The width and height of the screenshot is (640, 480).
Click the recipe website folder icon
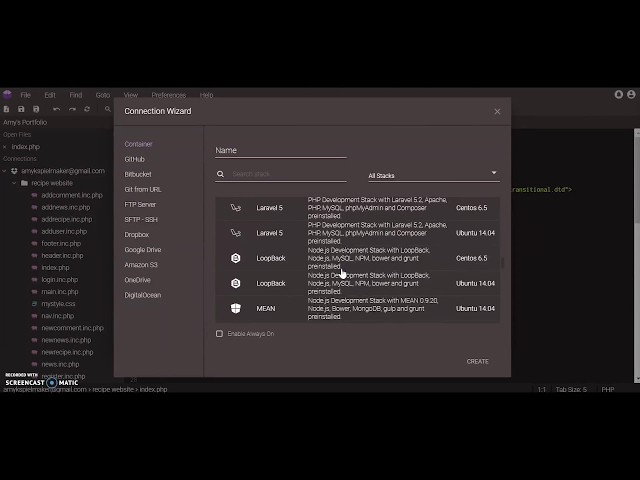pos(24,183)
